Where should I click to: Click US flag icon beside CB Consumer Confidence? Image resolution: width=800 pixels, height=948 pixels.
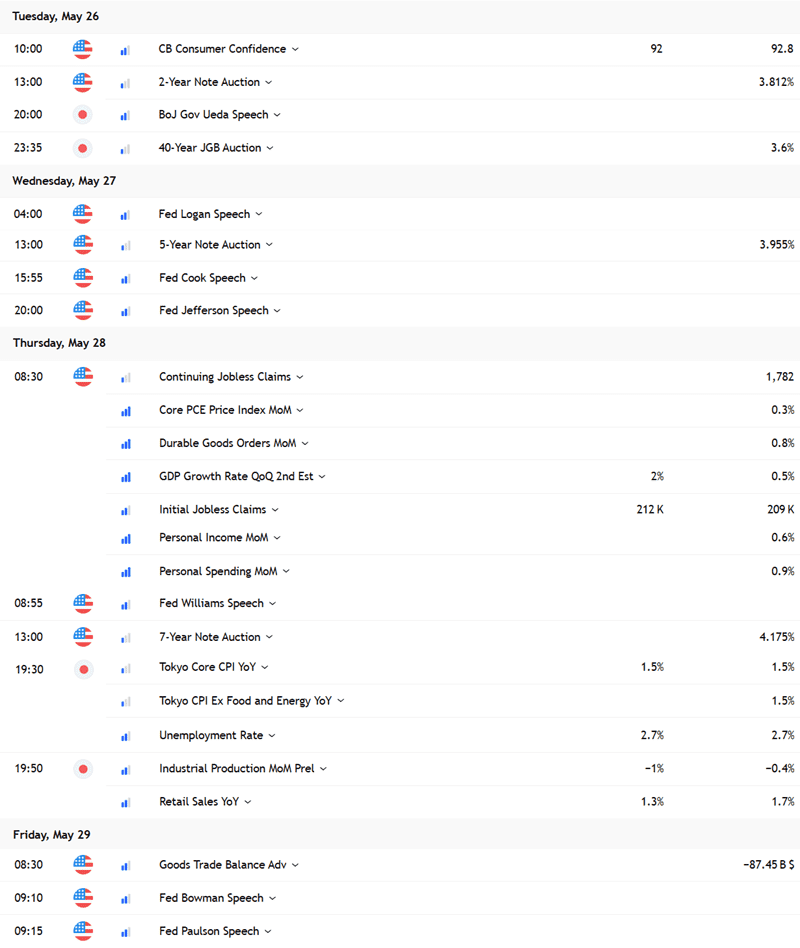[82, 49]
